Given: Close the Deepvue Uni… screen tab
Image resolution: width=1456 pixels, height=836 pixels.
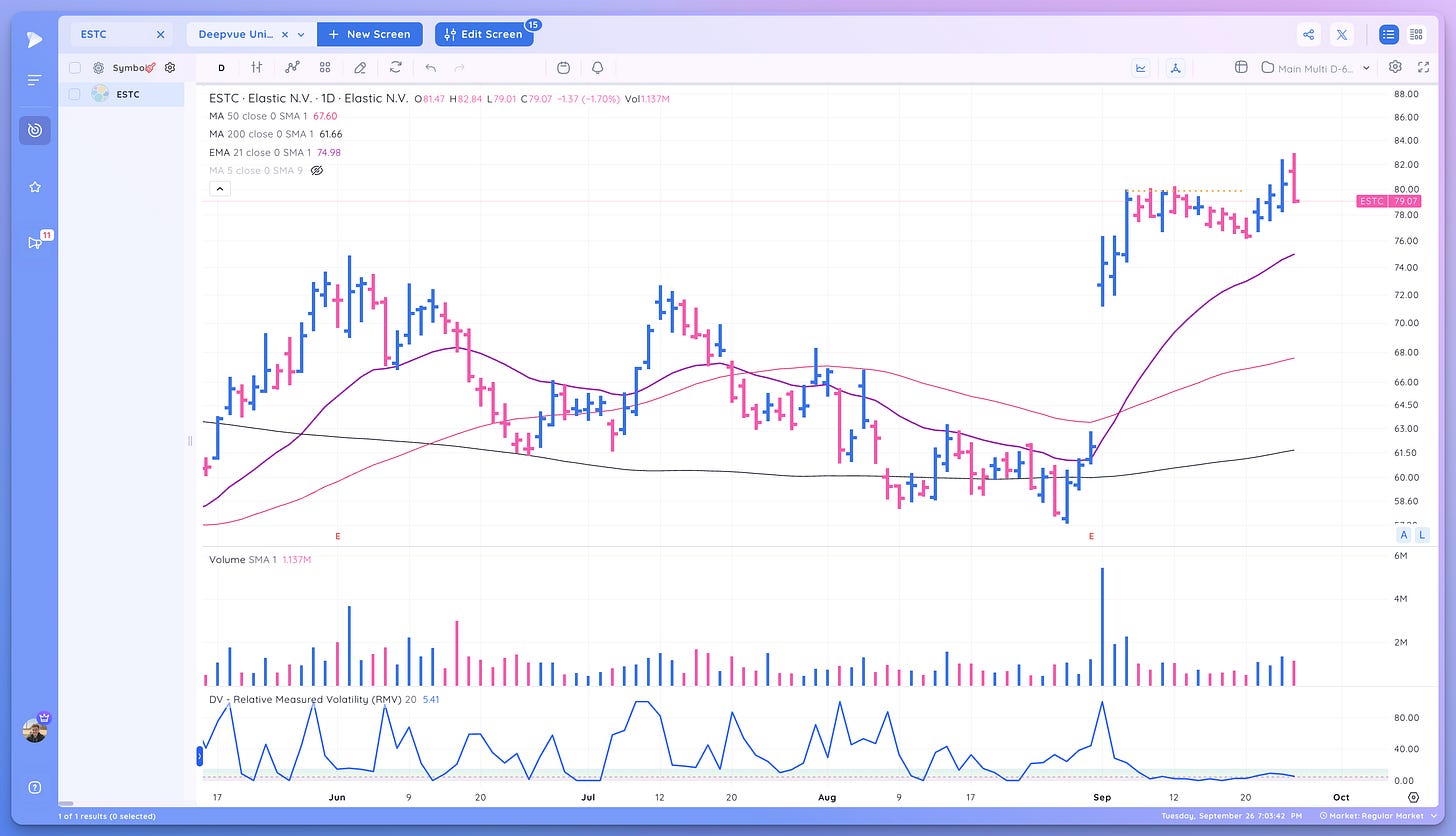Looking at the screenshot, I should coord(285,34).
